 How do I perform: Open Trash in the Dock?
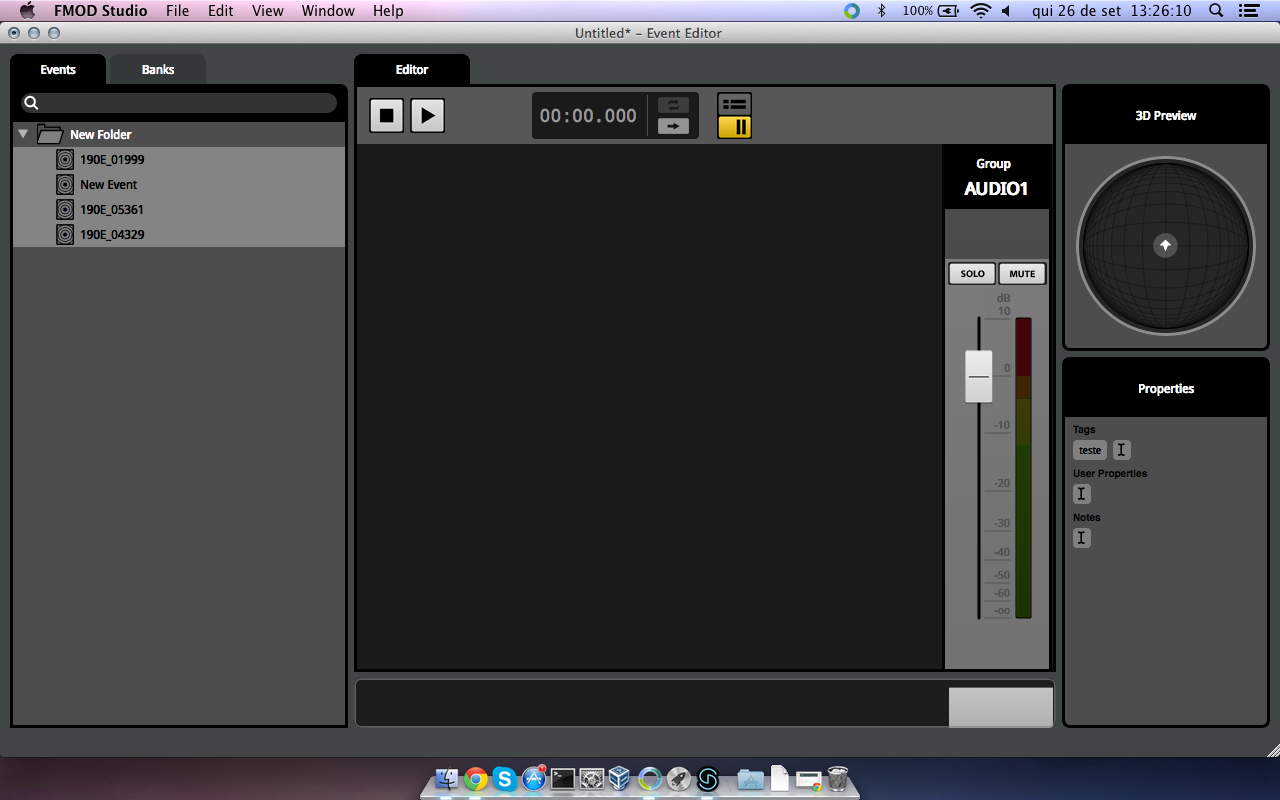[x=839, y=779]
